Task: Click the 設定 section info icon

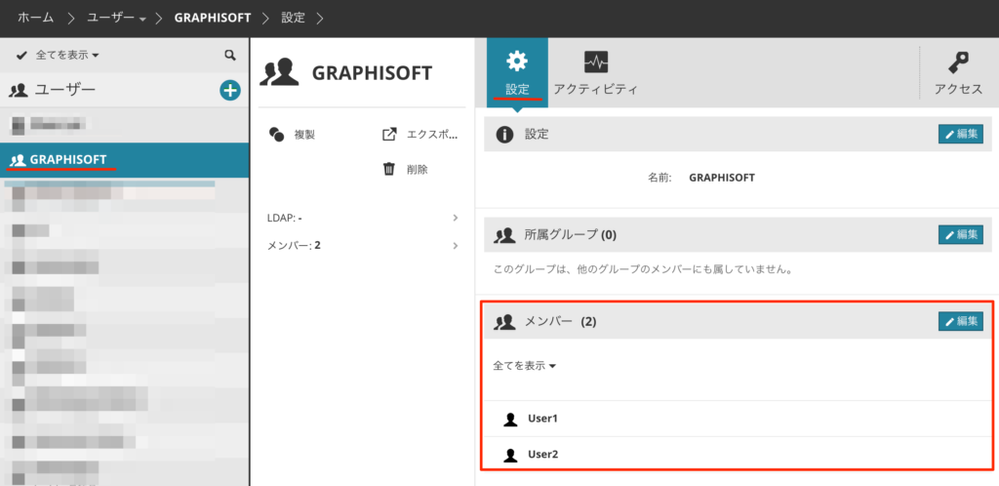Action: point(505,134)
